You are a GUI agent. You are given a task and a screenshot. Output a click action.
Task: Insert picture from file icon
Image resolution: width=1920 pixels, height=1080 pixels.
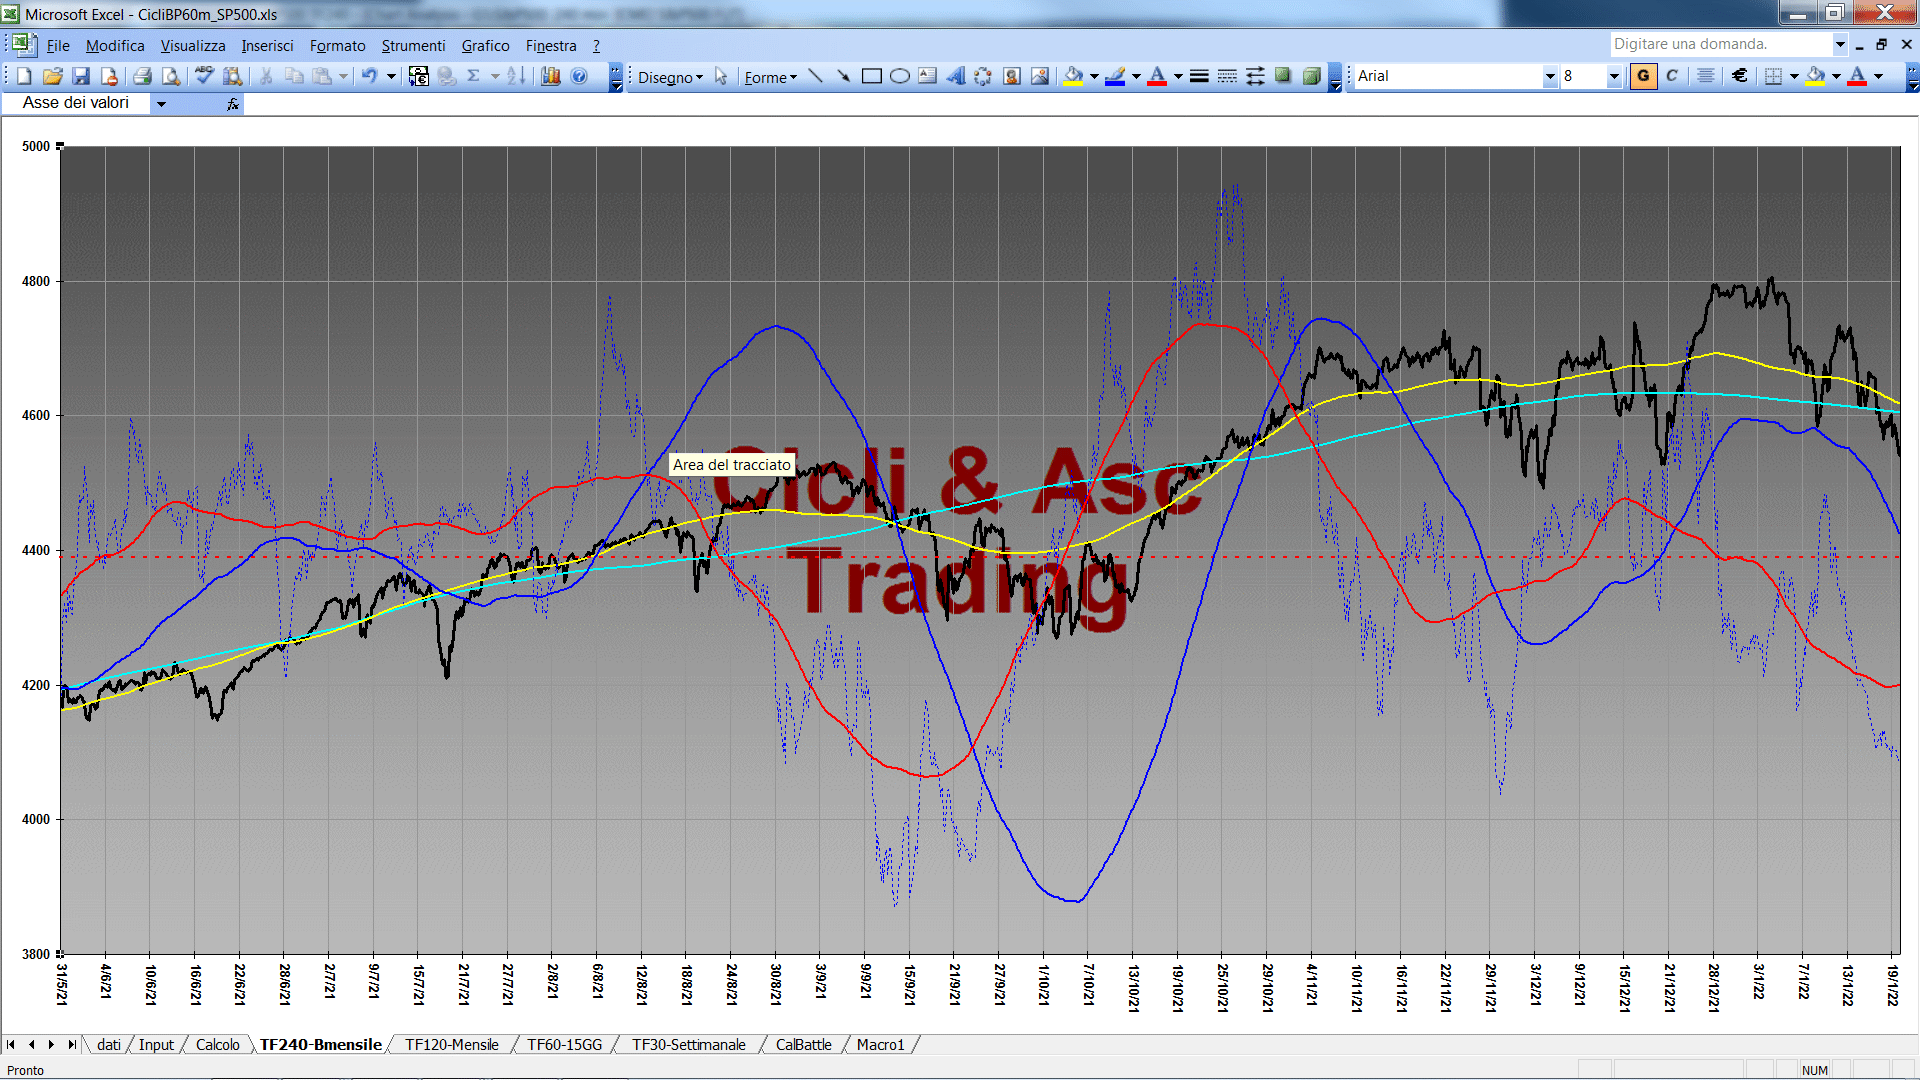tap(1039, 76)
